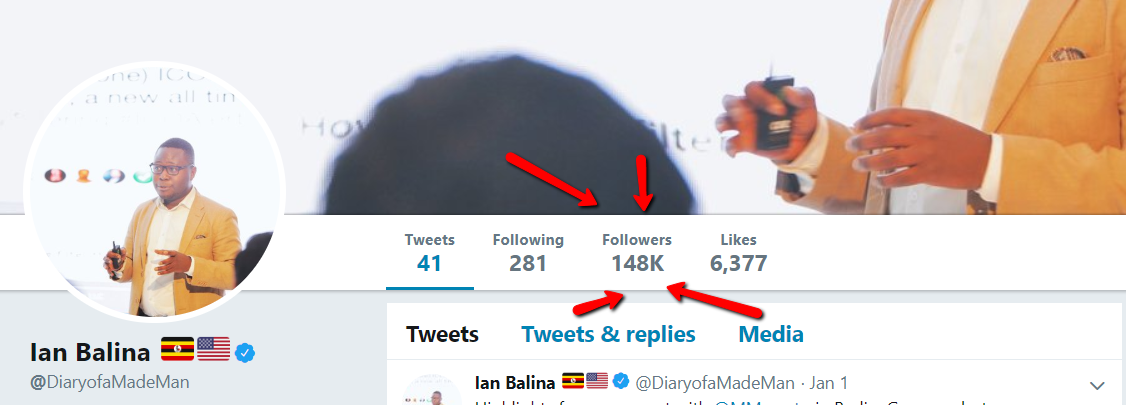
Task: Select the Tweets count stat showing 41
Action: pos(429,253)
